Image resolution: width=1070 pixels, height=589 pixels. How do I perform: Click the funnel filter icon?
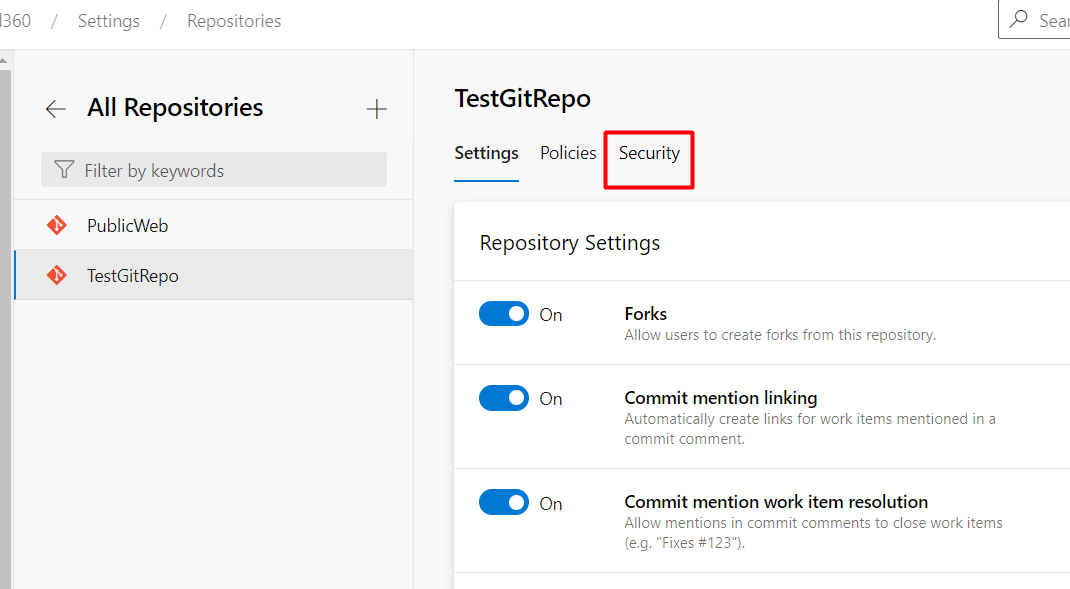64,170
